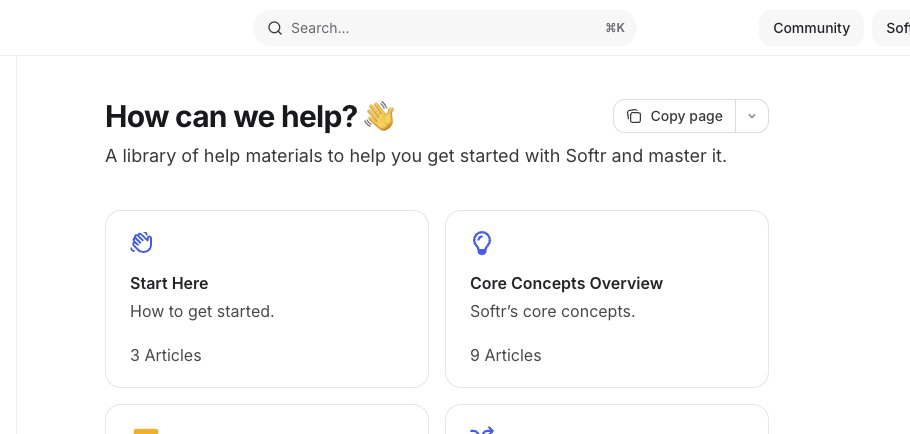
Task: Click the 3 Articles label
Action: (166, 355)
